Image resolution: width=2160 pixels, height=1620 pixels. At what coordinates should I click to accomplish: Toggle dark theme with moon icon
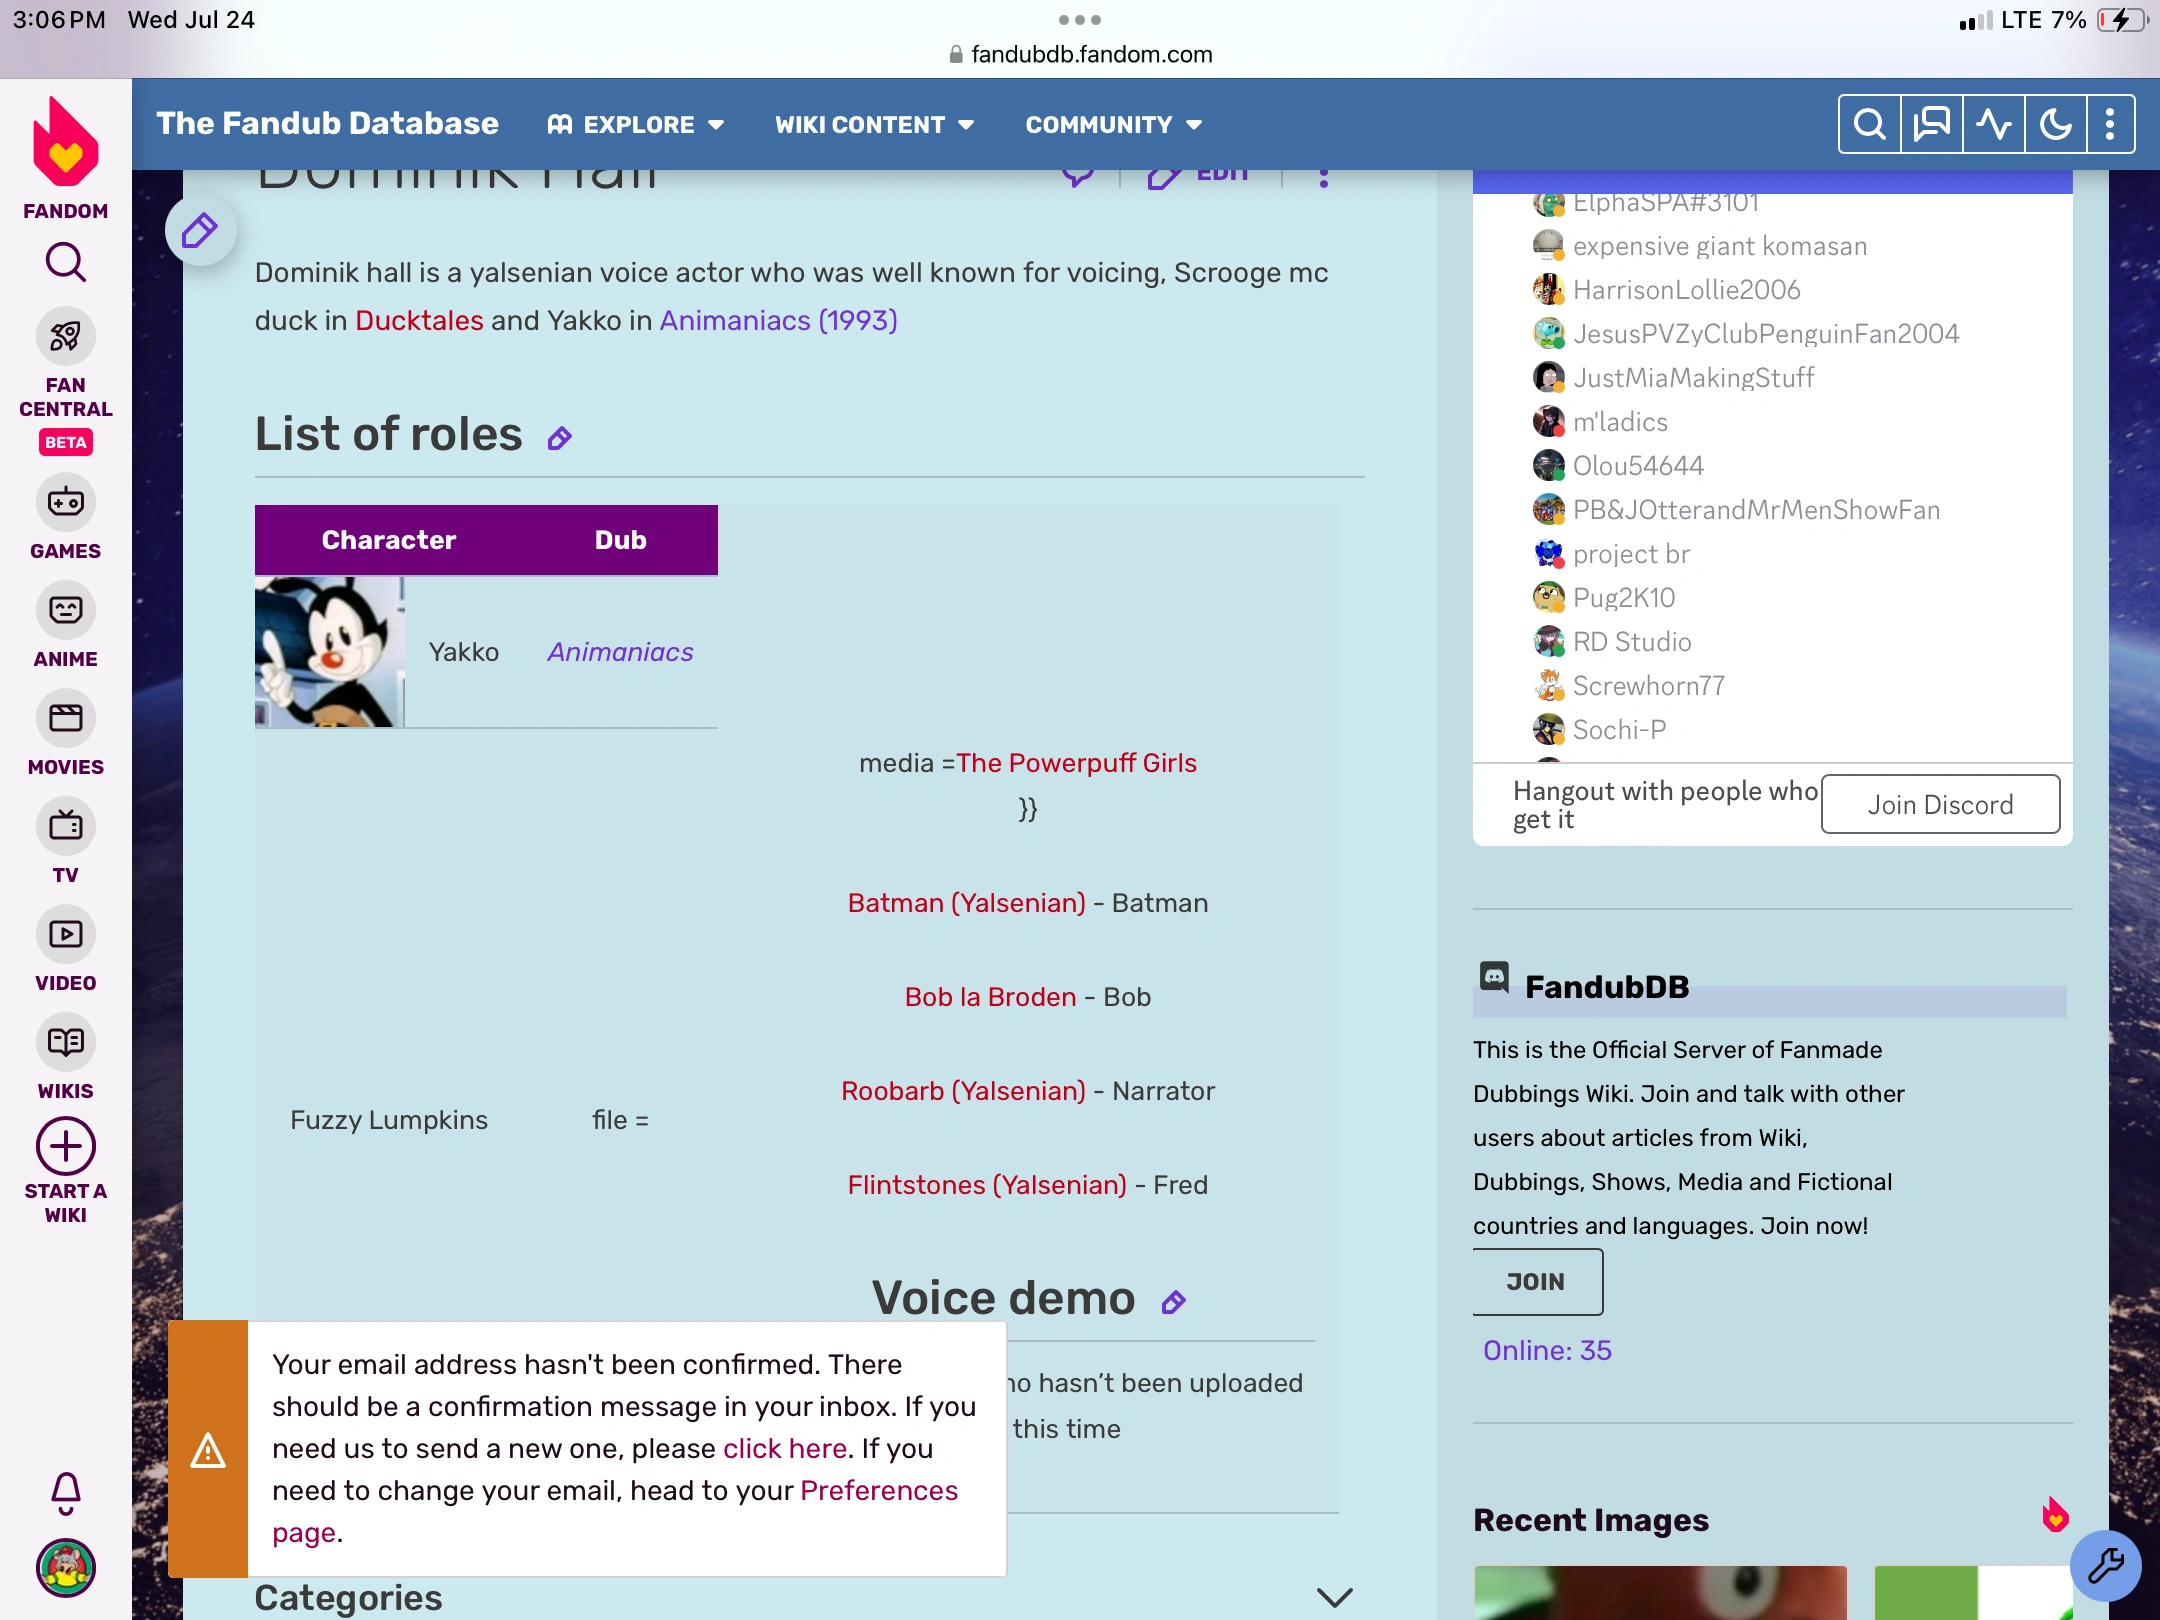[2055, 125]
